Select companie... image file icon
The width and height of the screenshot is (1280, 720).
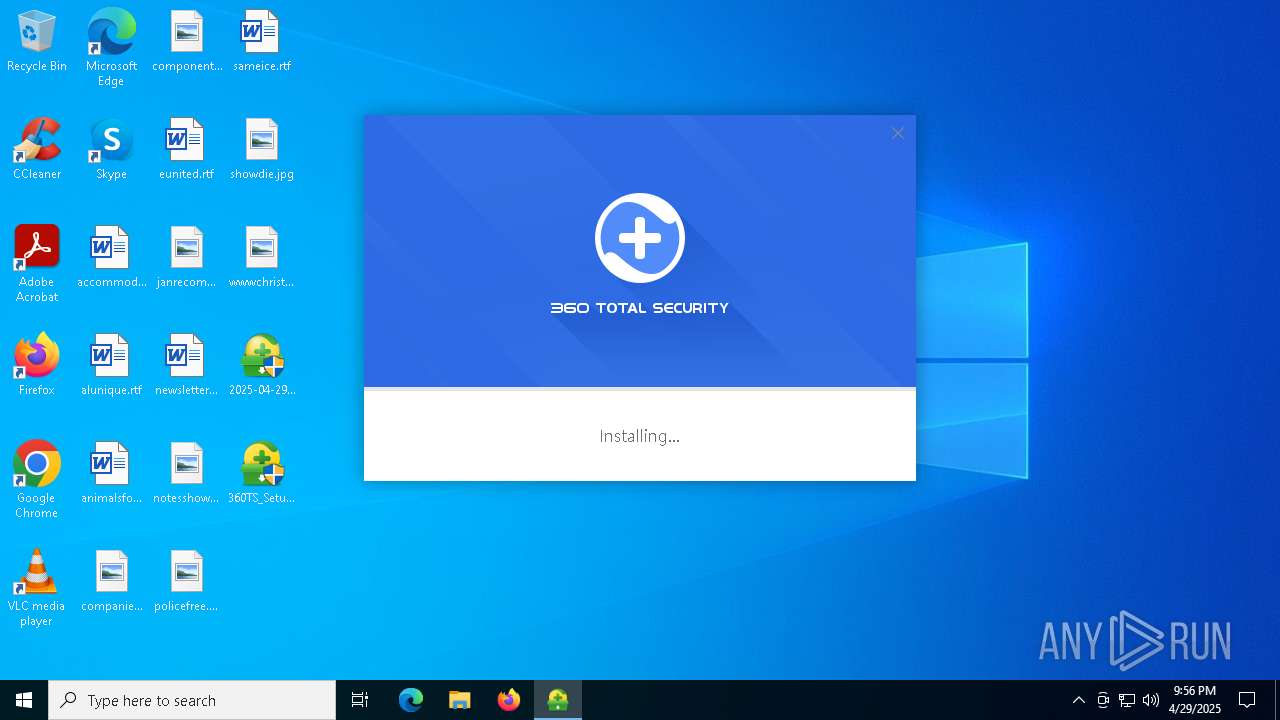(111, 582)
